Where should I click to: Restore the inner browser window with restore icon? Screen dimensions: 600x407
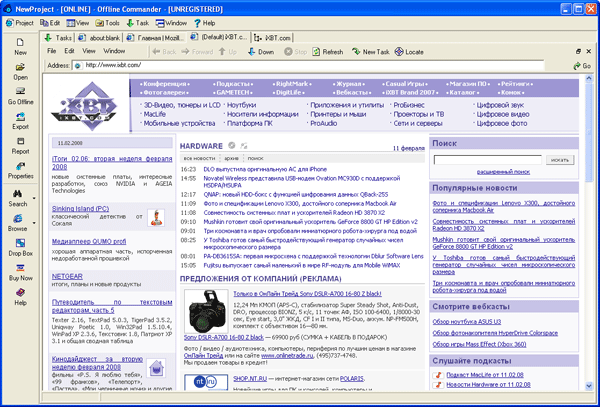(x=578, y=51)
